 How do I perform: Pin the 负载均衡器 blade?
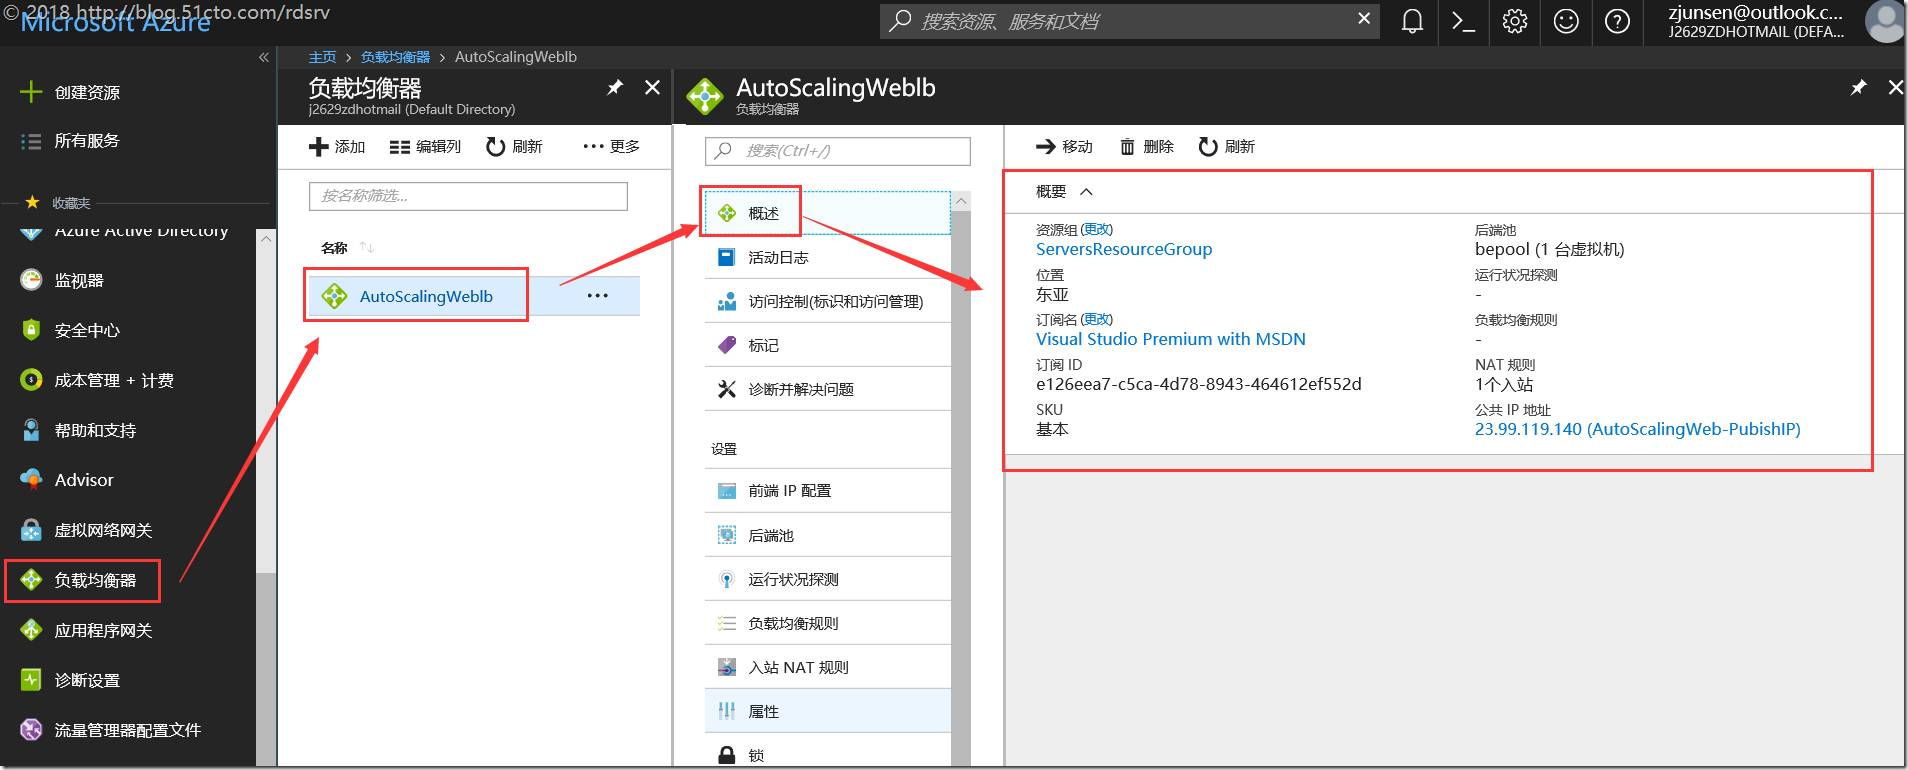(615, 88)
